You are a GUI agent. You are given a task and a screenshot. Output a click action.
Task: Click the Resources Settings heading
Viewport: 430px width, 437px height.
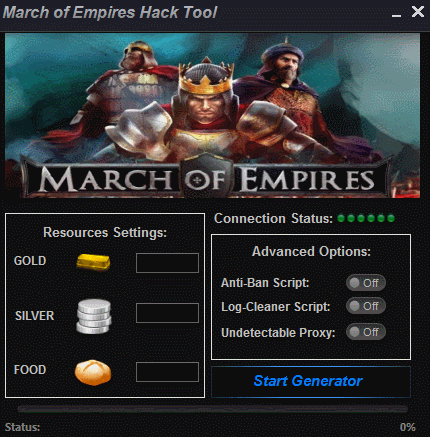(x=105, y=233)
